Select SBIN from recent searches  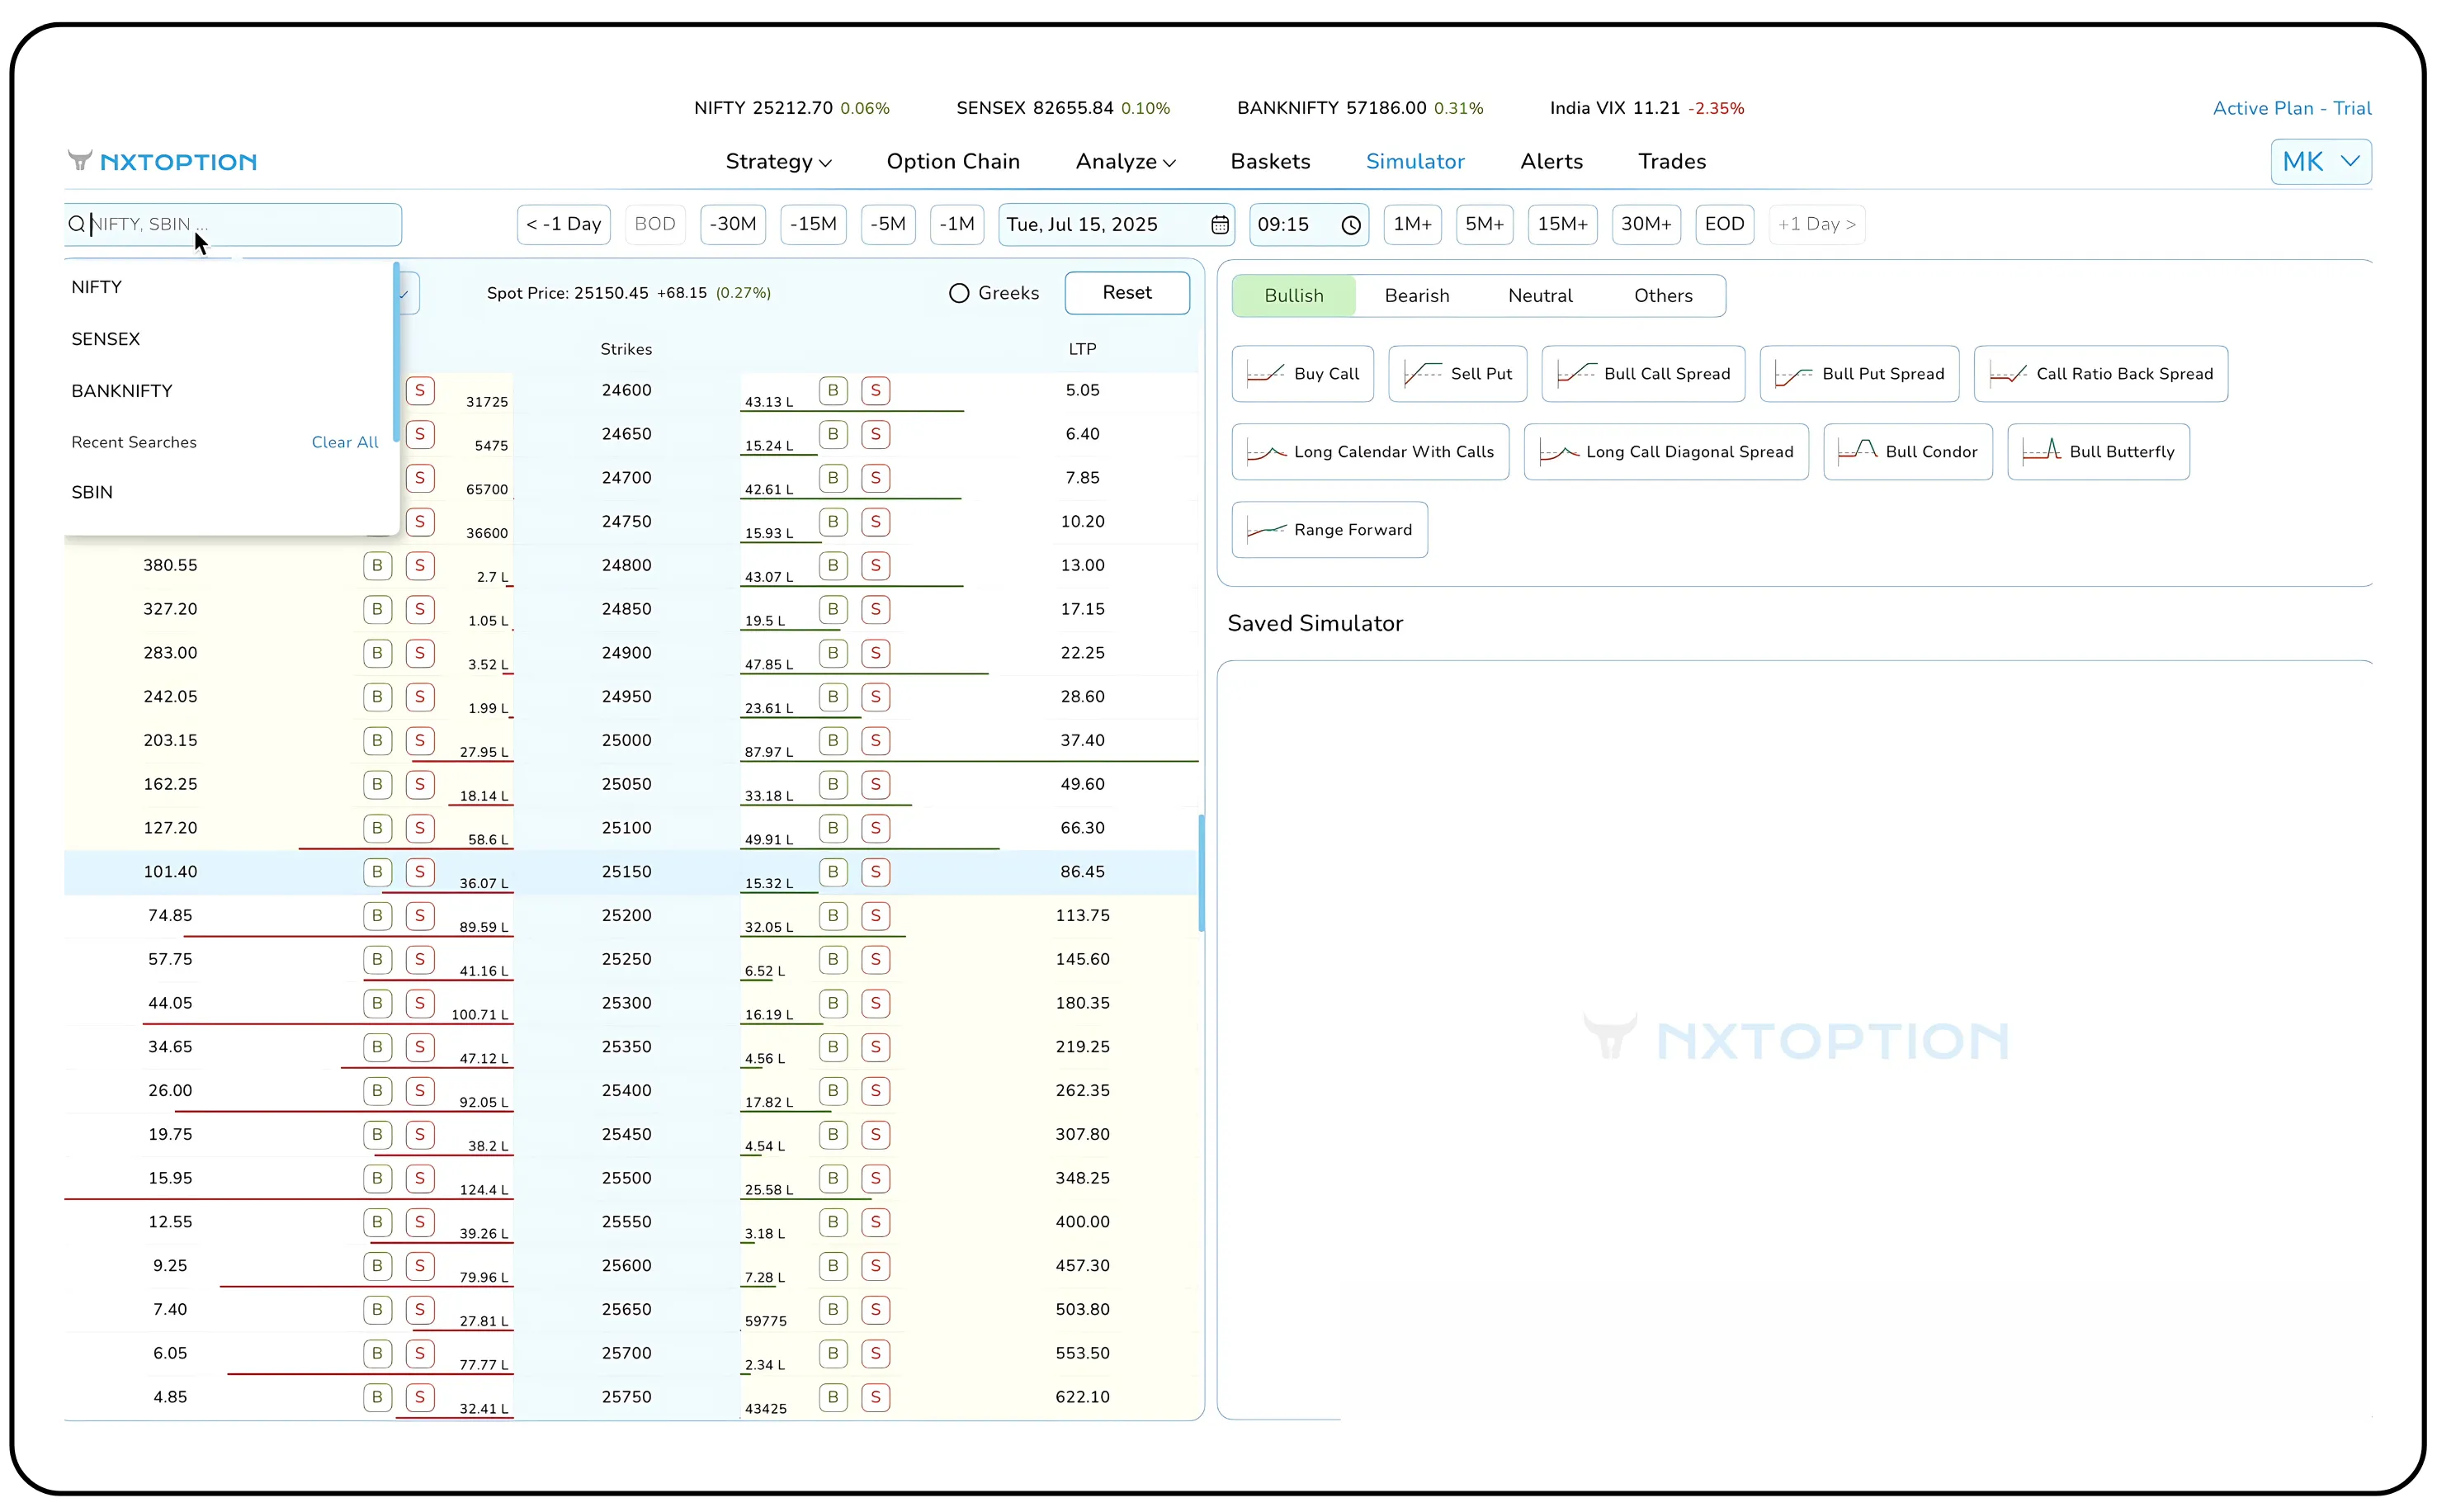pyautogui.click(x=92, y=492)
